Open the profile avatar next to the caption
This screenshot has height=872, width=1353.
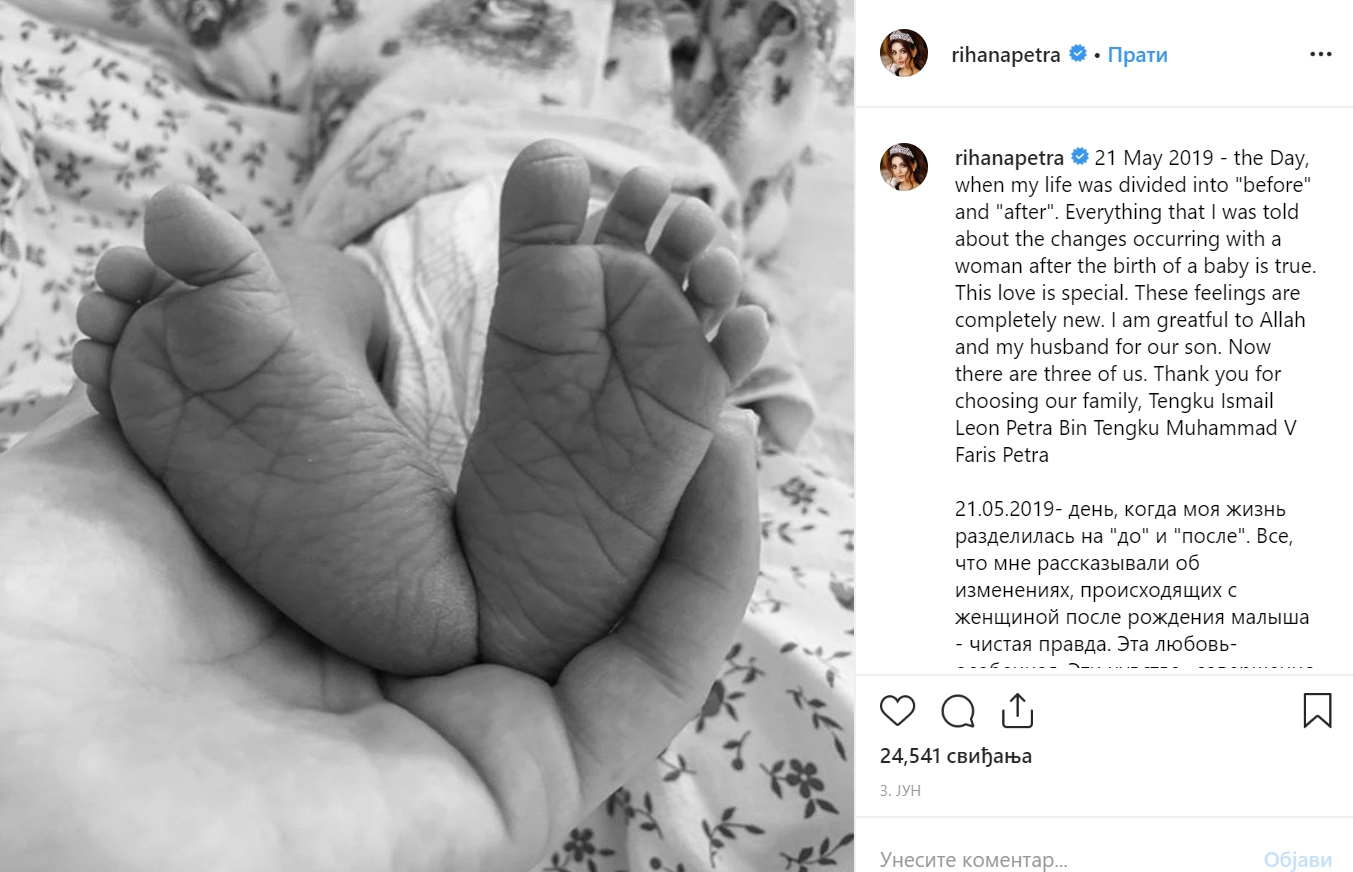coord(904,167)
